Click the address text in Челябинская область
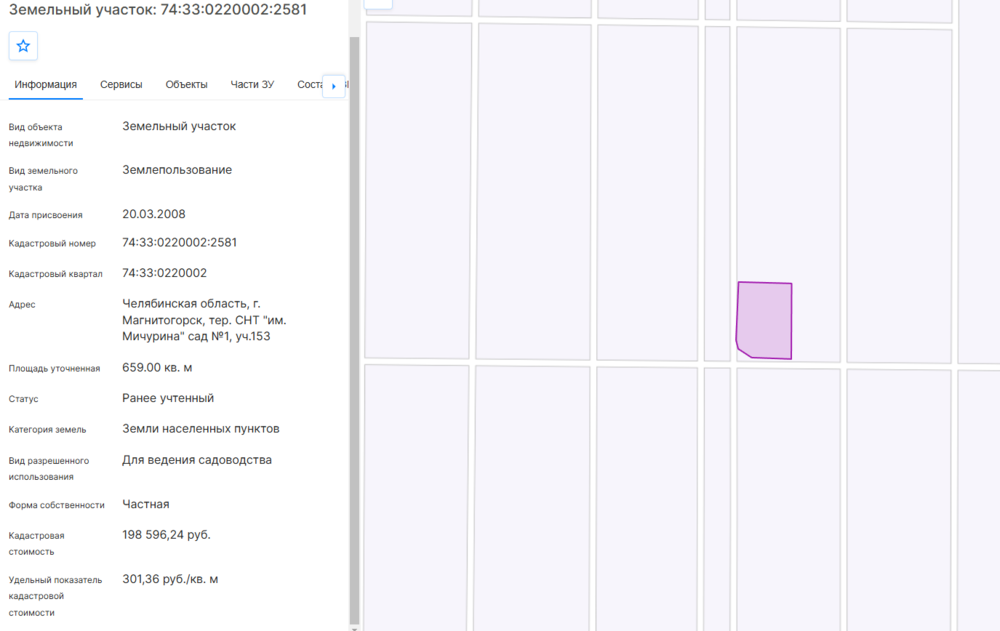 click(204, 320)
